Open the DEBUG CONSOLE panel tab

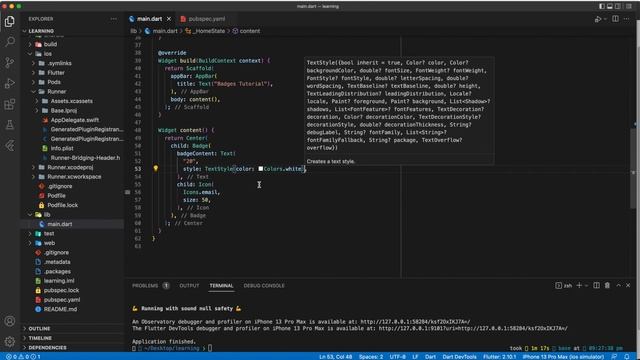click(x=264, y=286)
